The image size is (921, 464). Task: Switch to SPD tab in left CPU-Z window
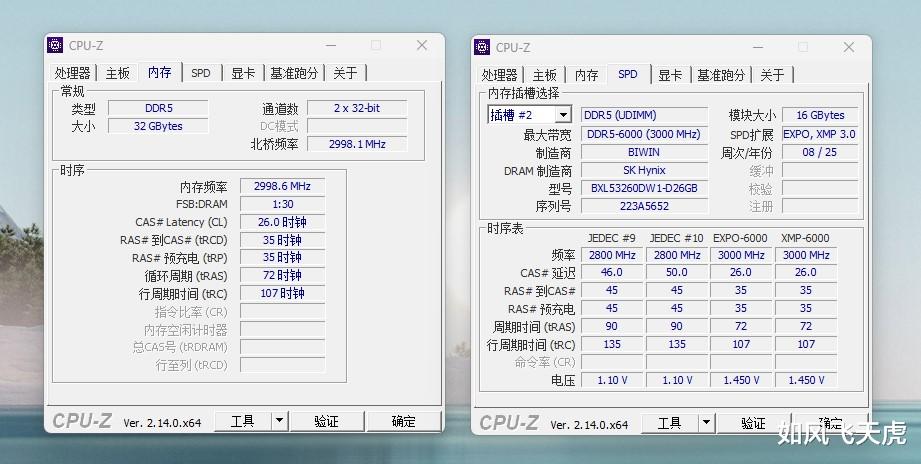tap(201, 73)
